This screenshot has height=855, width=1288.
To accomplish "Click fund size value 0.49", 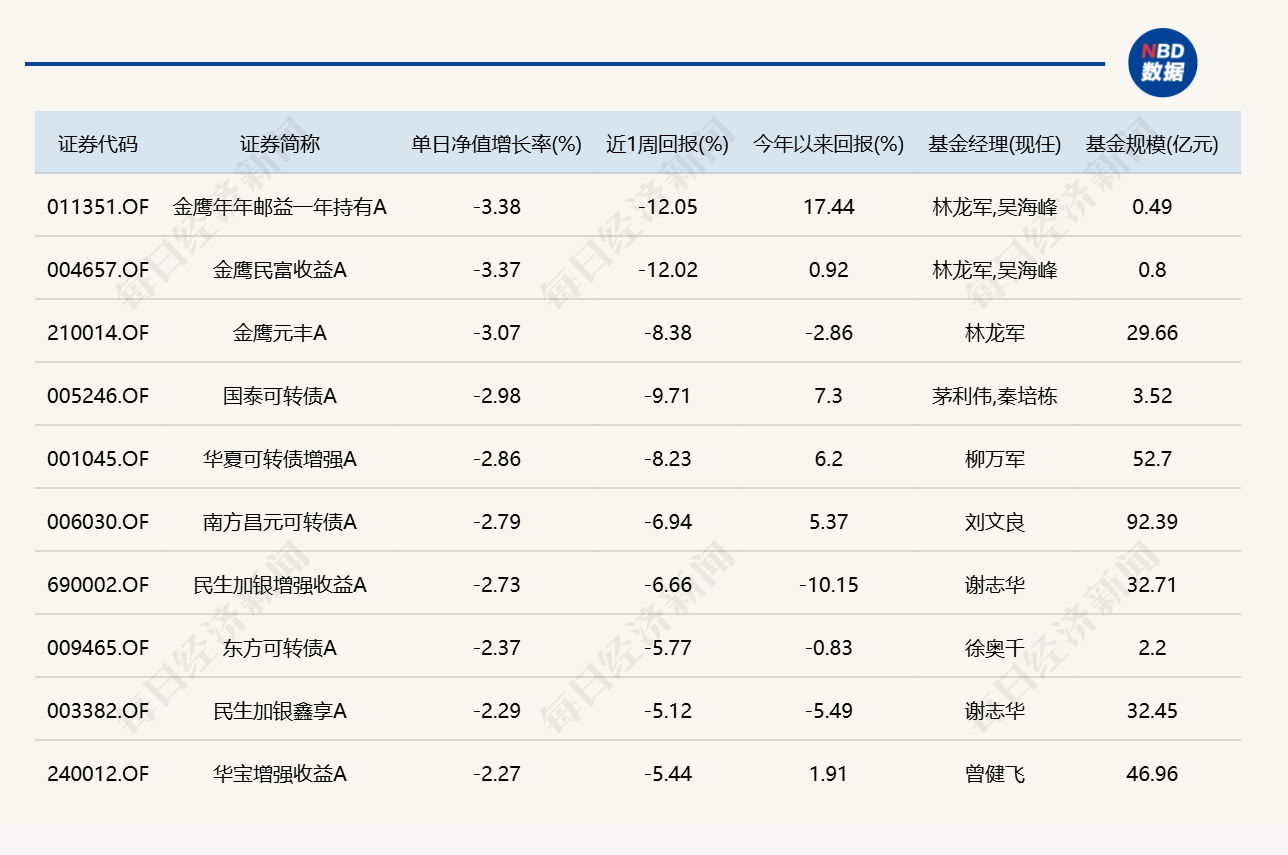I will click(x=1152, y=207).
